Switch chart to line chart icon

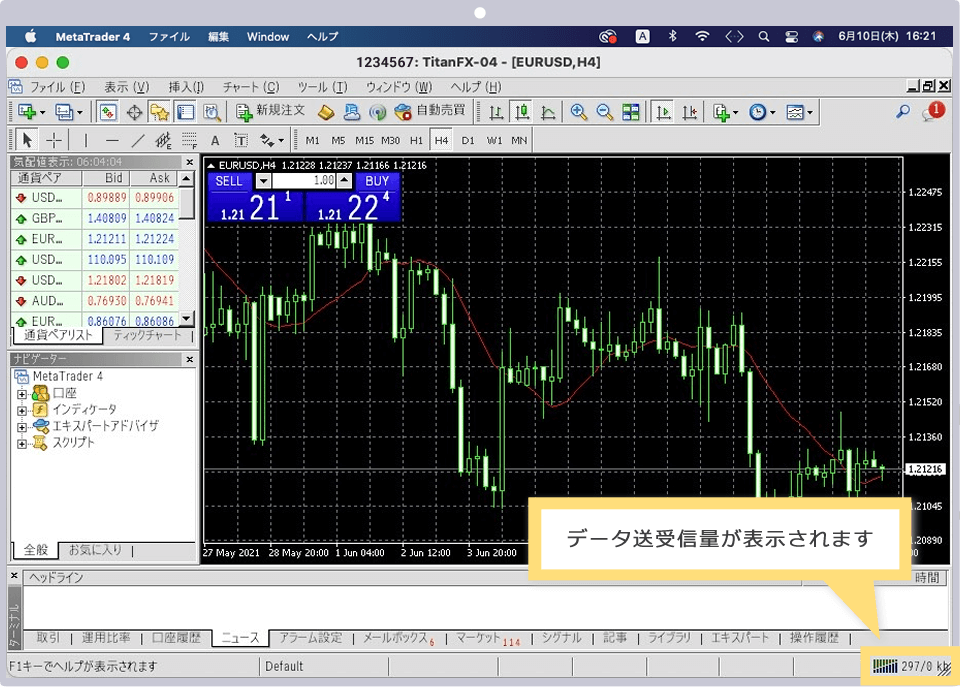[548, 112]
